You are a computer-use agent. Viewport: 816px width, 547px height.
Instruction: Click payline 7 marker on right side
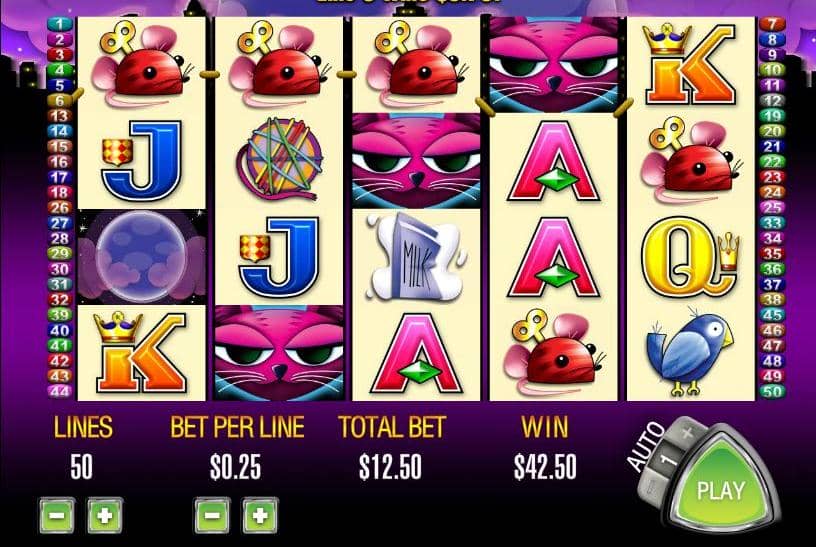coord(772,24)
